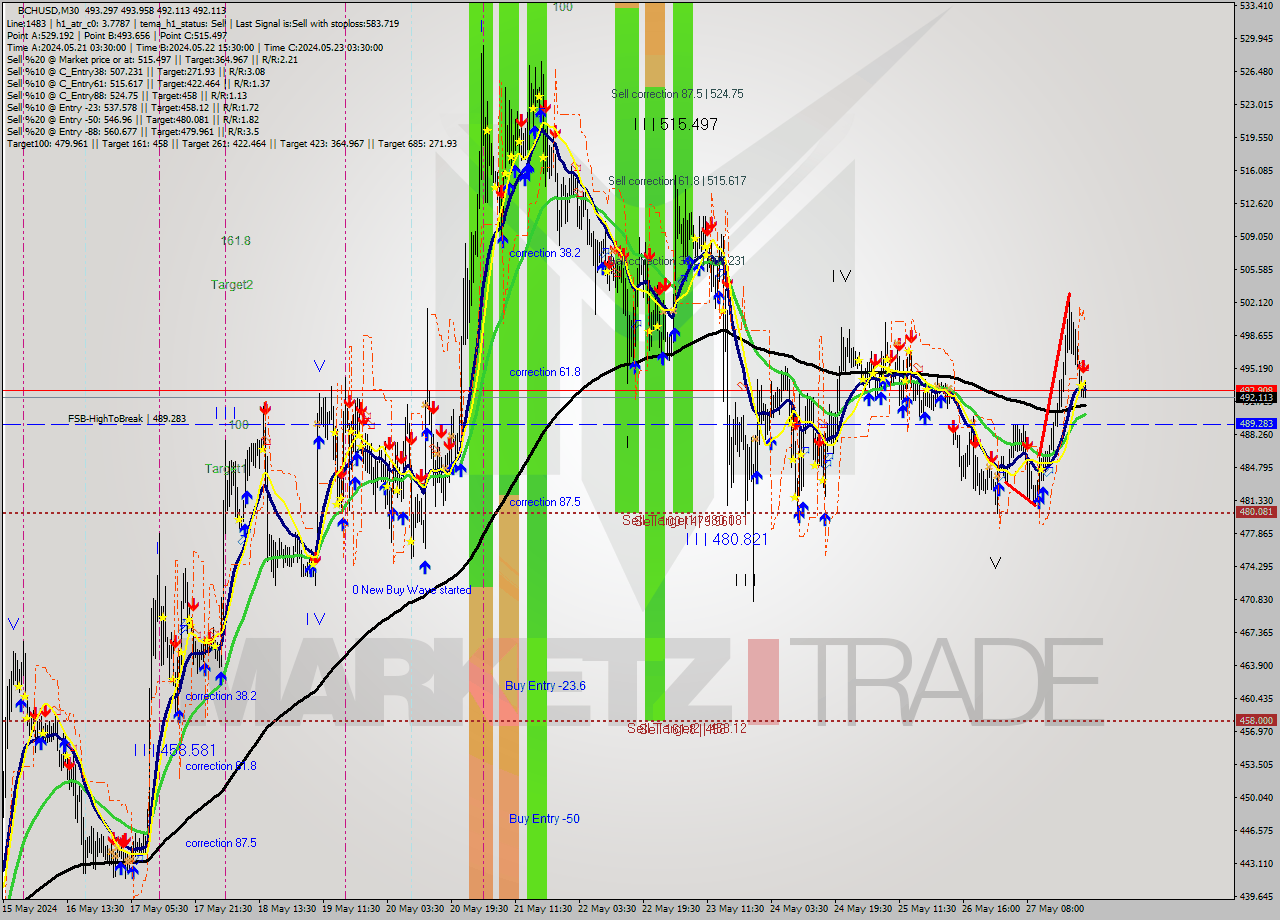The width and height of the screenshot is (1280, 920).
Task: Click the red 492.908 price tag on axis
Action: [1256, 390]
